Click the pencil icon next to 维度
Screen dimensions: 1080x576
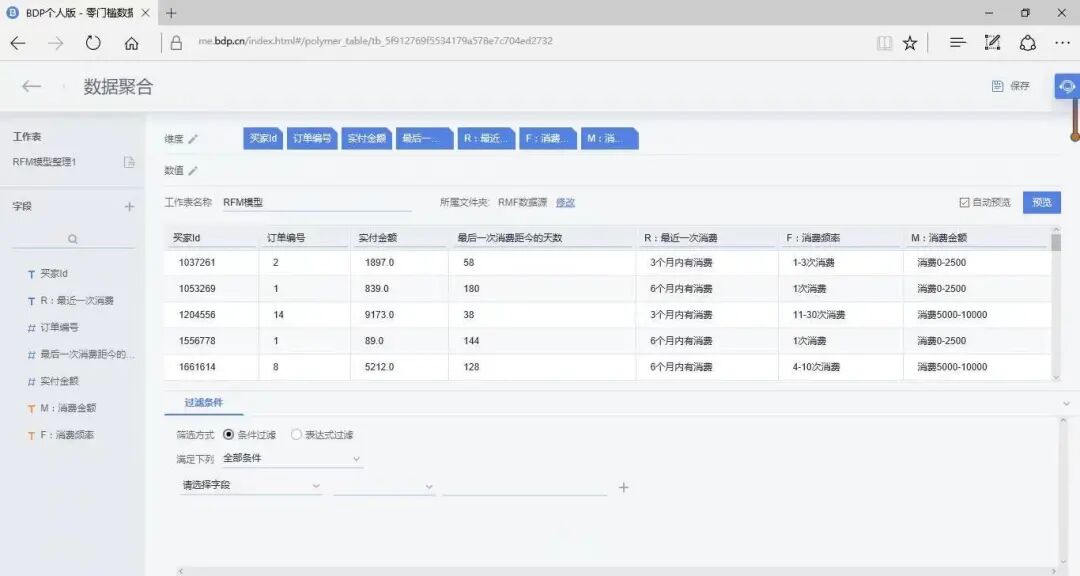[x=194, y=139]
